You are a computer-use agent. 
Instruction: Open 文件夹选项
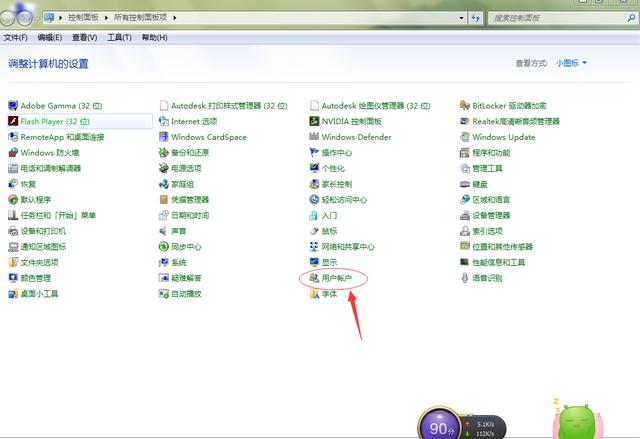tap(33, 262)
